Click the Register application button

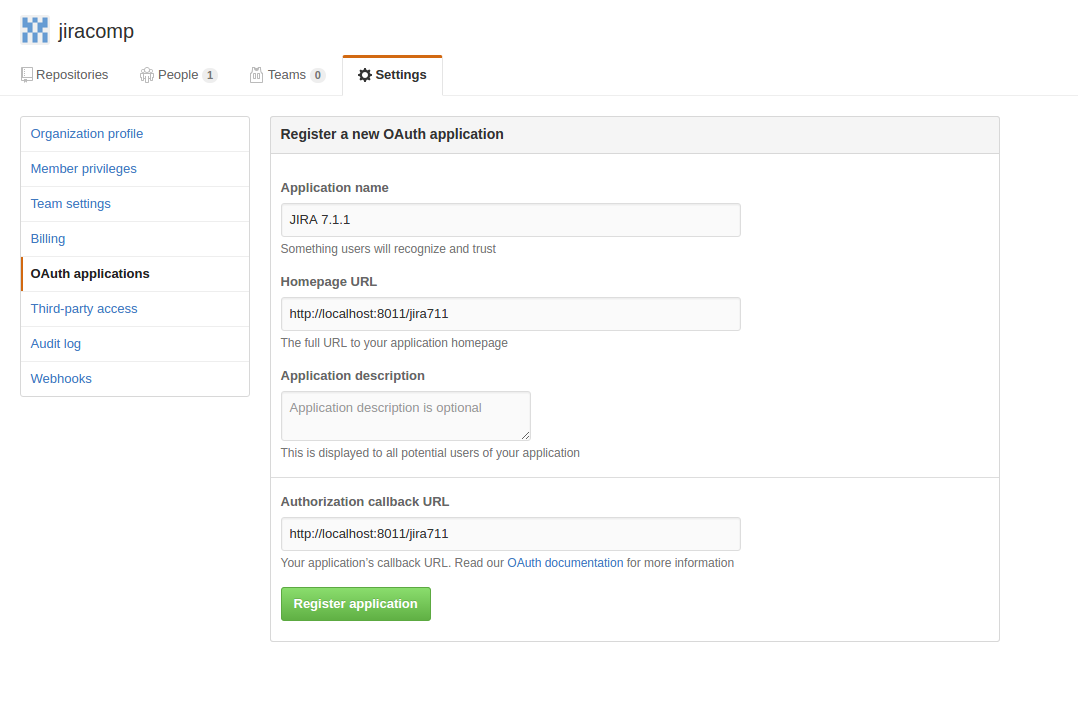point(355,604)
